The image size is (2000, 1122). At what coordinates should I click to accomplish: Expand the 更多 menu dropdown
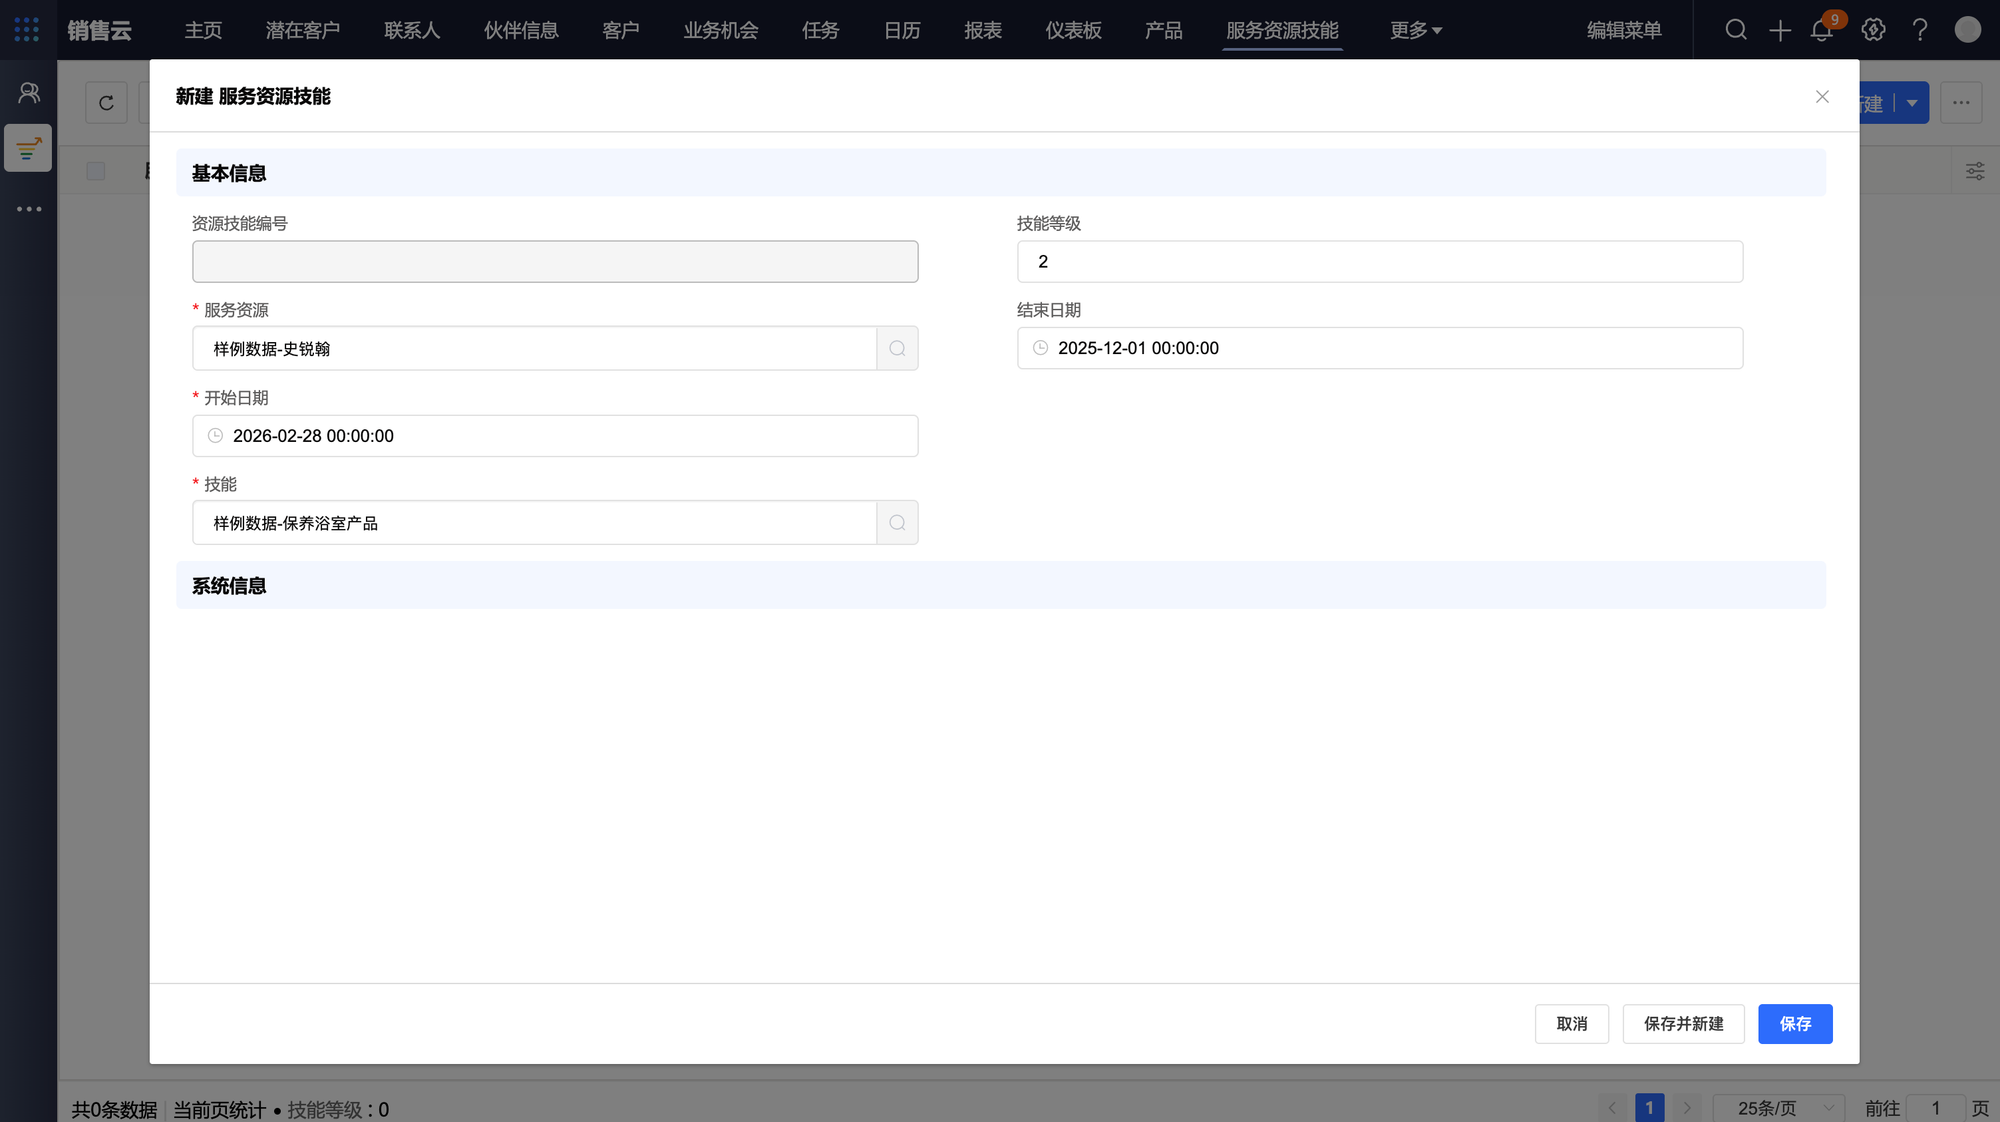(1416, 30)
